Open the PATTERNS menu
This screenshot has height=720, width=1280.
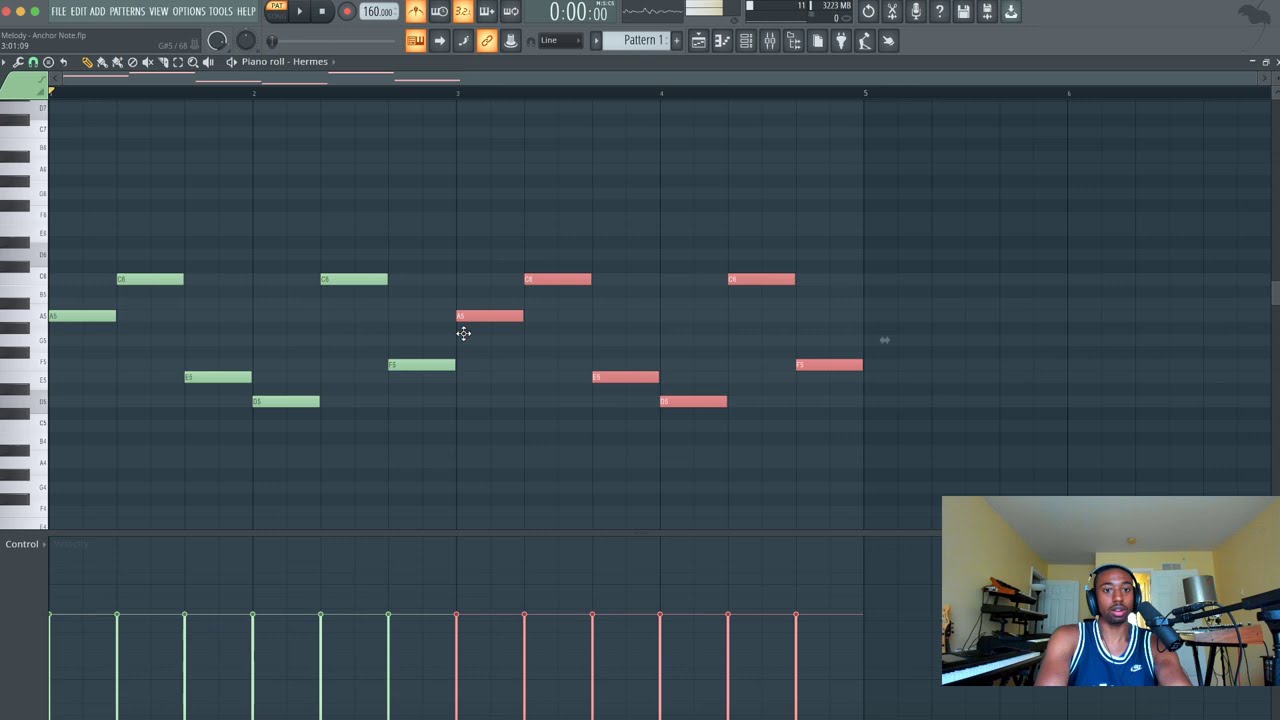[127, 11]
